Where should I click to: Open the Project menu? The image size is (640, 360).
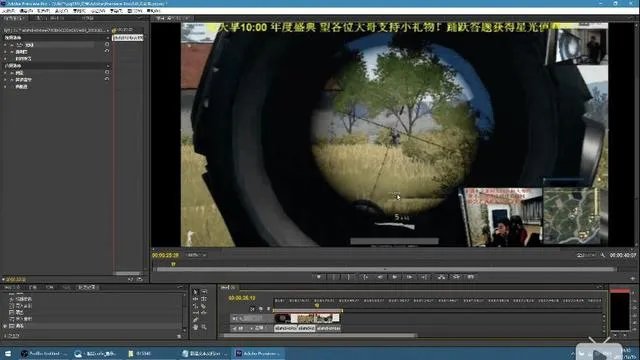tap(43, 11)
